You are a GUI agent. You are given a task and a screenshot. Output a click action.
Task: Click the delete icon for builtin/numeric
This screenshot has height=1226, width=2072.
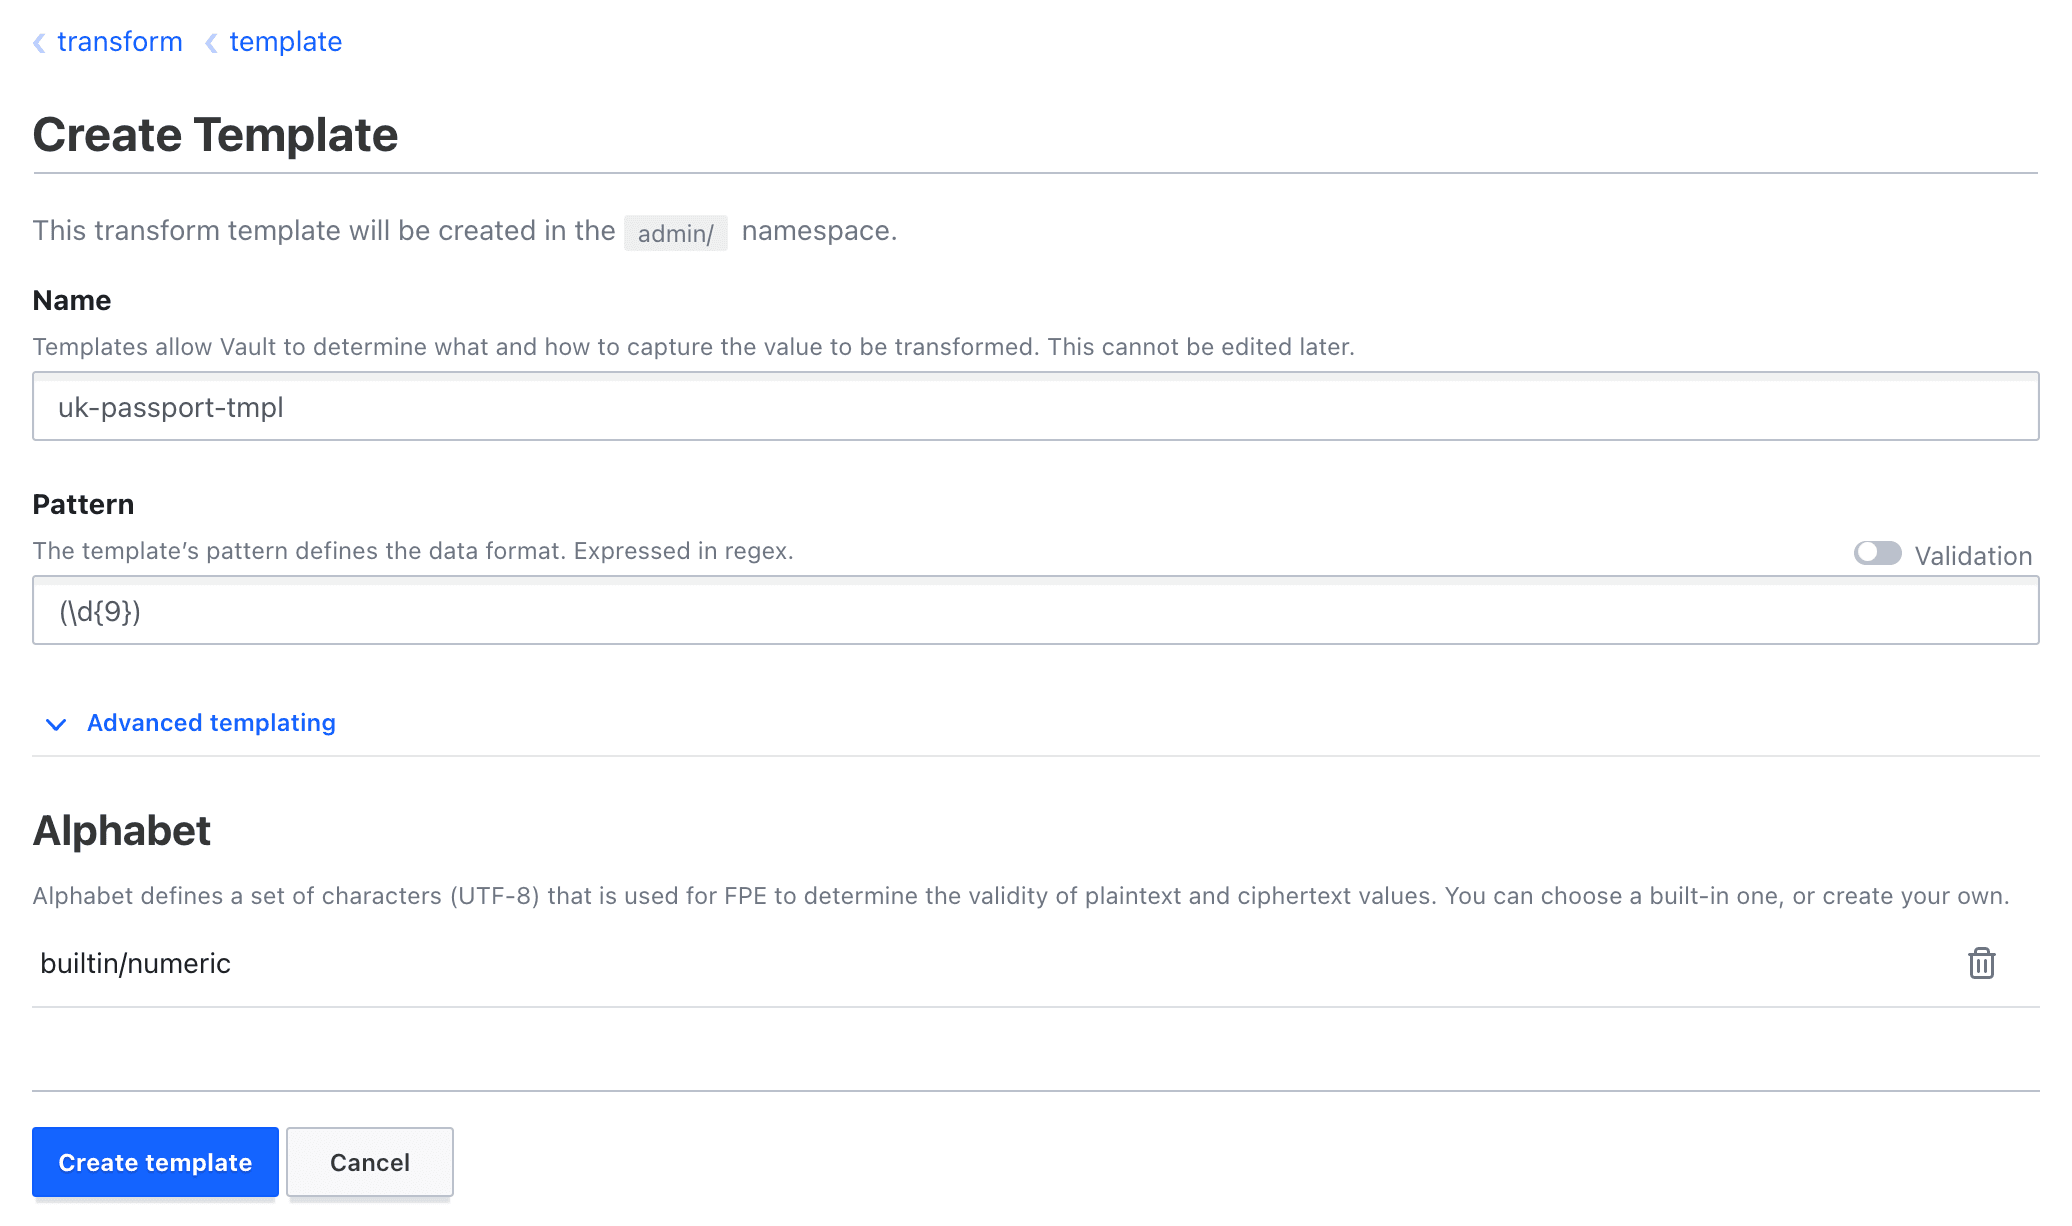pyautogui.click(x=1982, y=963)
